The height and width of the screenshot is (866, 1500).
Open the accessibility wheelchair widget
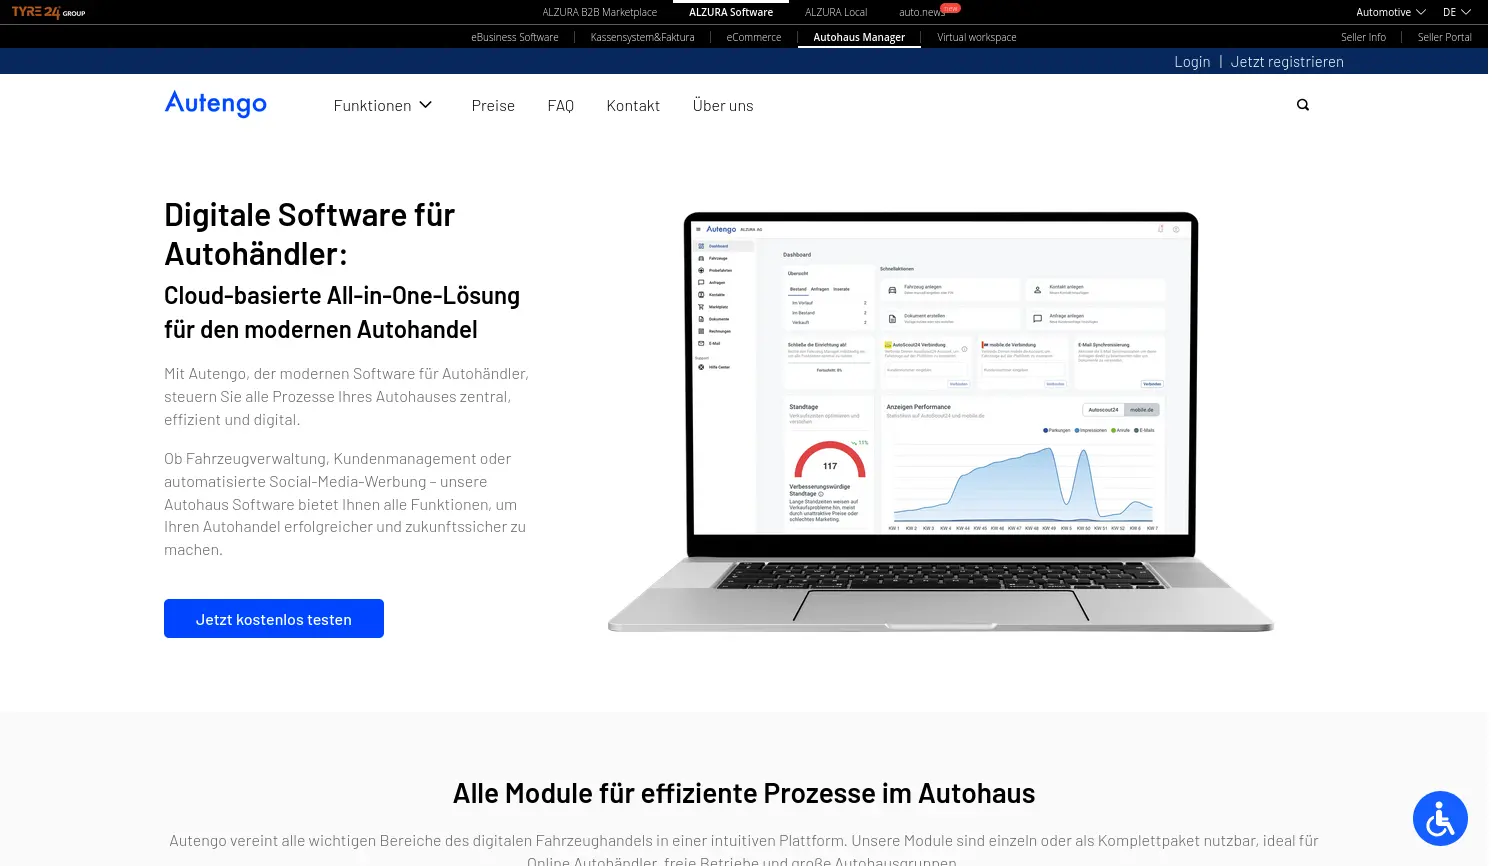tap(1439, 818)
